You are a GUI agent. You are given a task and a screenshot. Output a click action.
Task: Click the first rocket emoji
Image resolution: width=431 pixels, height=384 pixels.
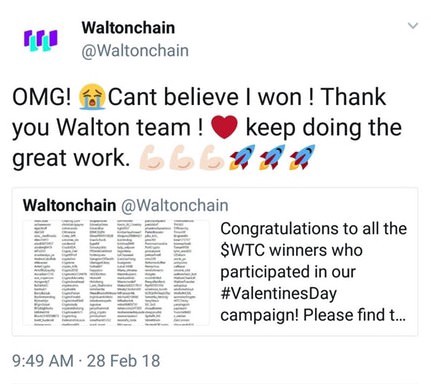(x=242, y=157)
